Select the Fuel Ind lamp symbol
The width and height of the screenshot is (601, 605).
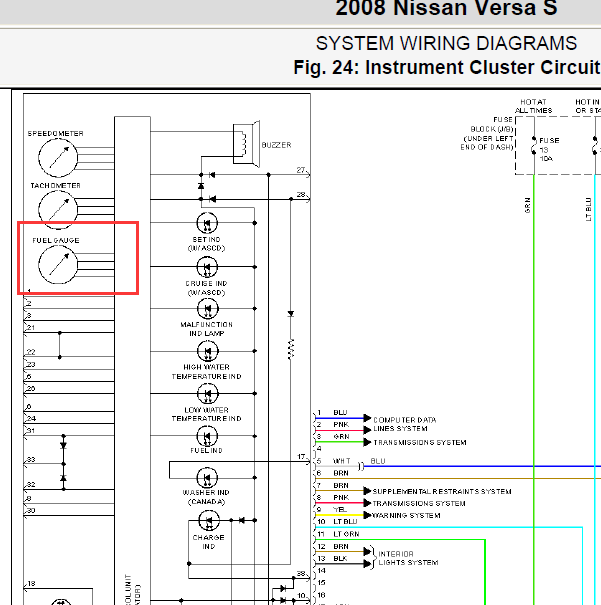[x=207, y=436]
